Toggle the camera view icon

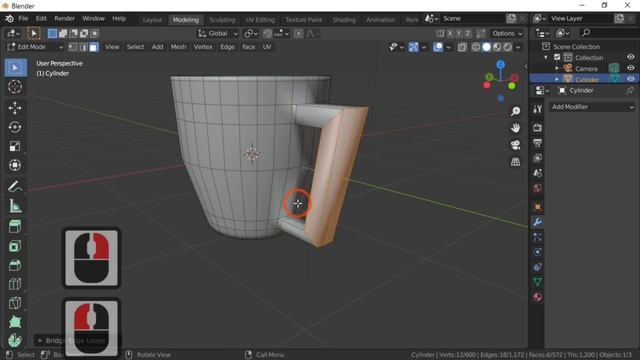pyautogui.click(x=516, y=145)
